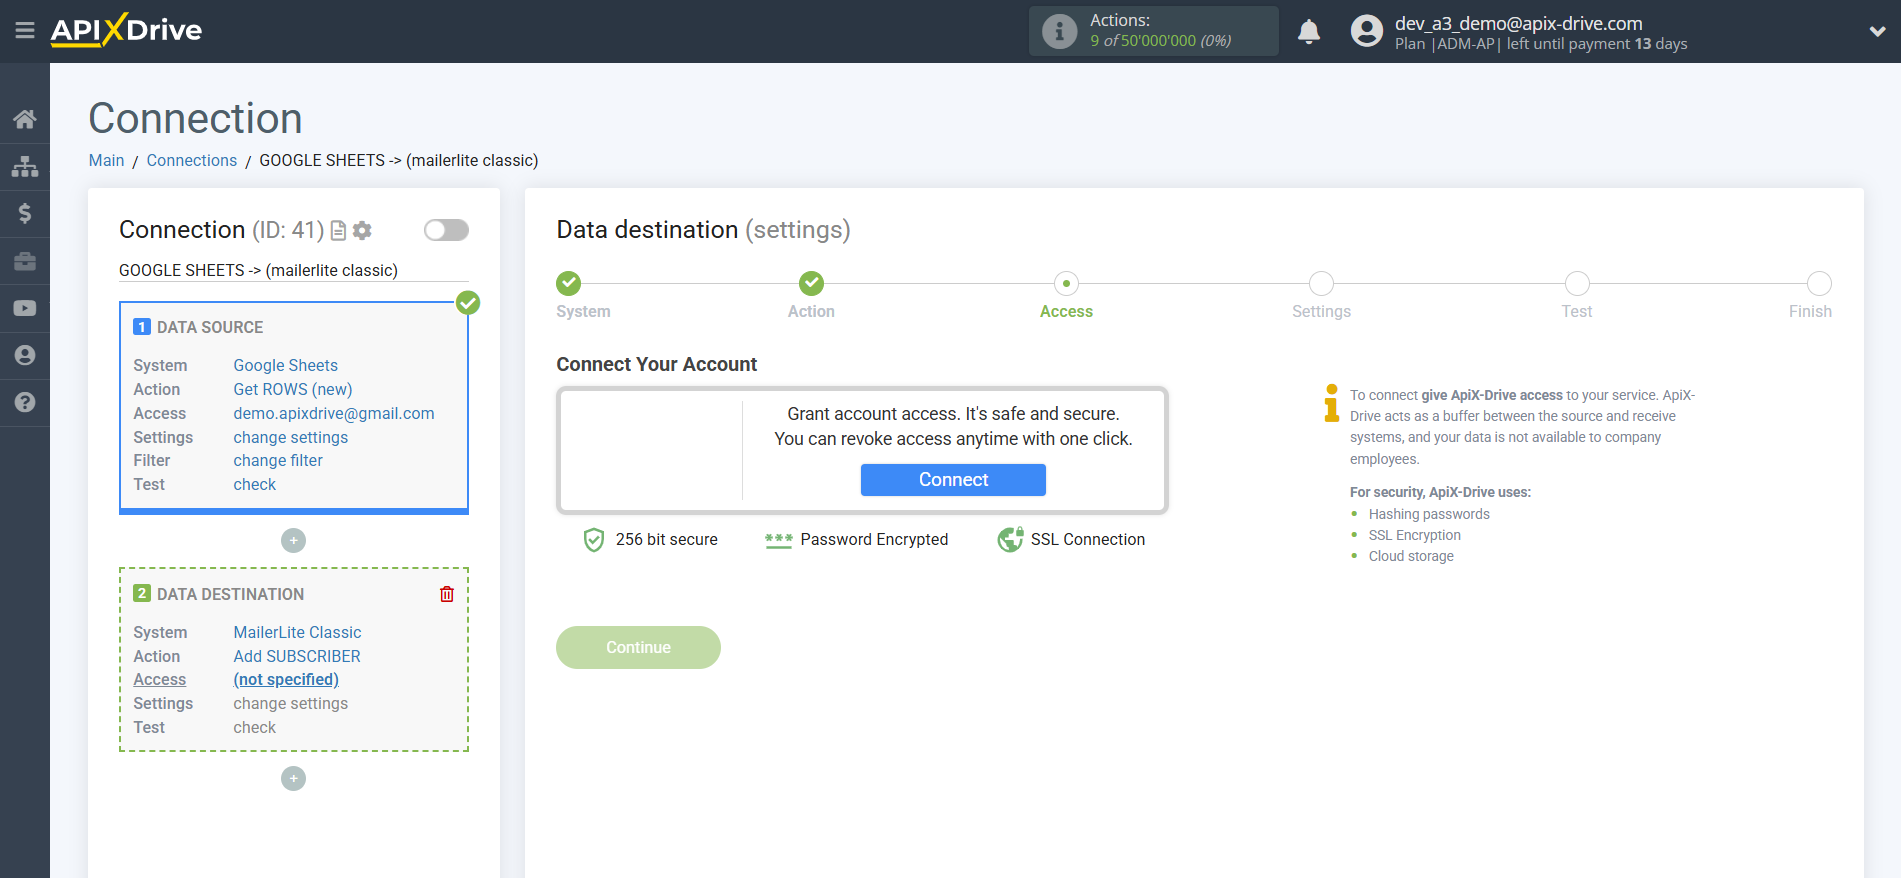Click the SSL Connection globe icon
Image resolution: width=1901 pixels, height=878 pixels.
(x=1010, y=539)
